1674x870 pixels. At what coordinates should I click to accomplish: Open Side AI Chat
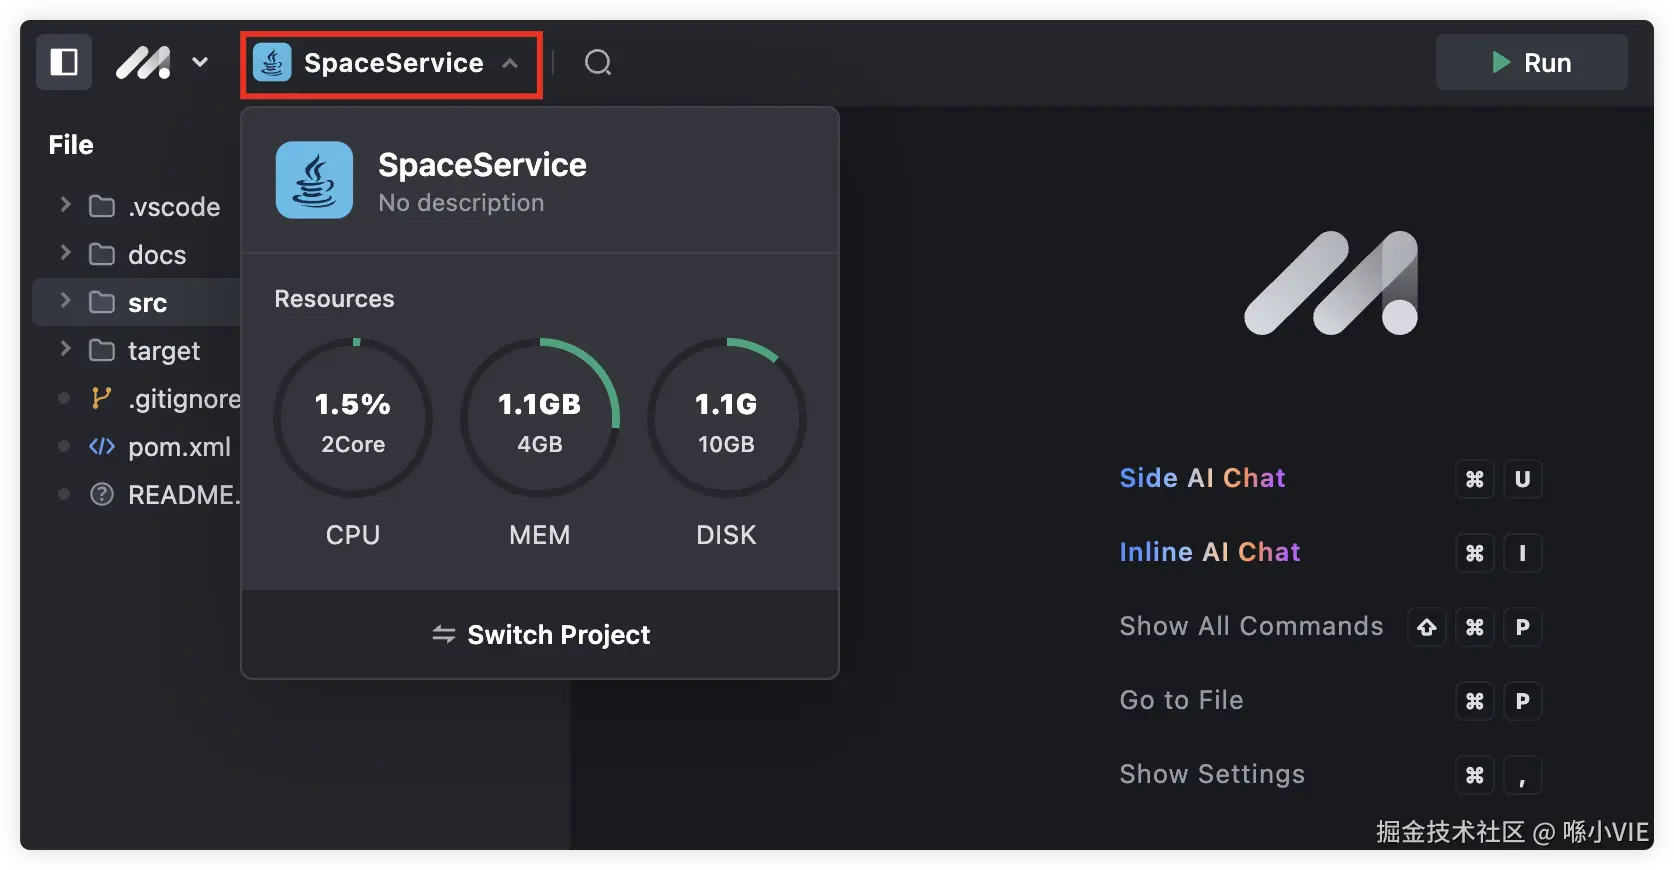tap(1202, 478)
